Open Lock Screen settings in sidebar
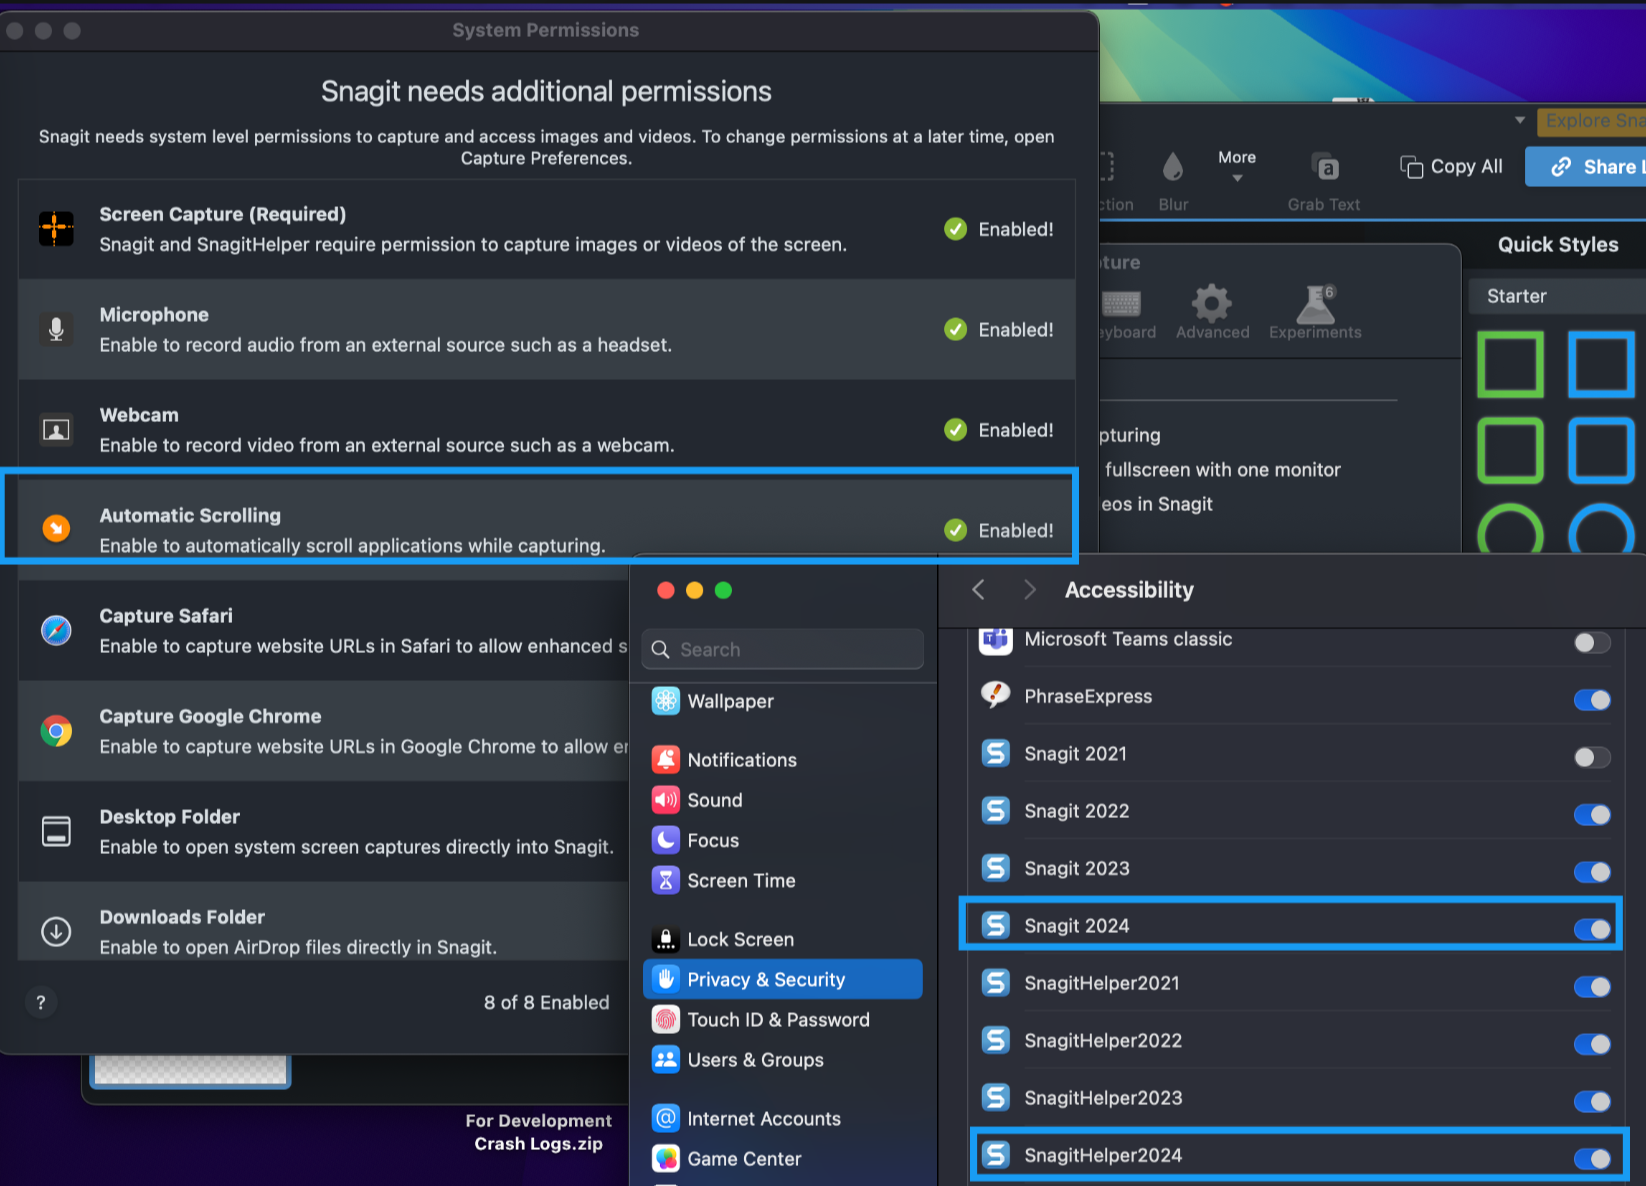Screen dimensions: 1646x1186 [740, 939]
